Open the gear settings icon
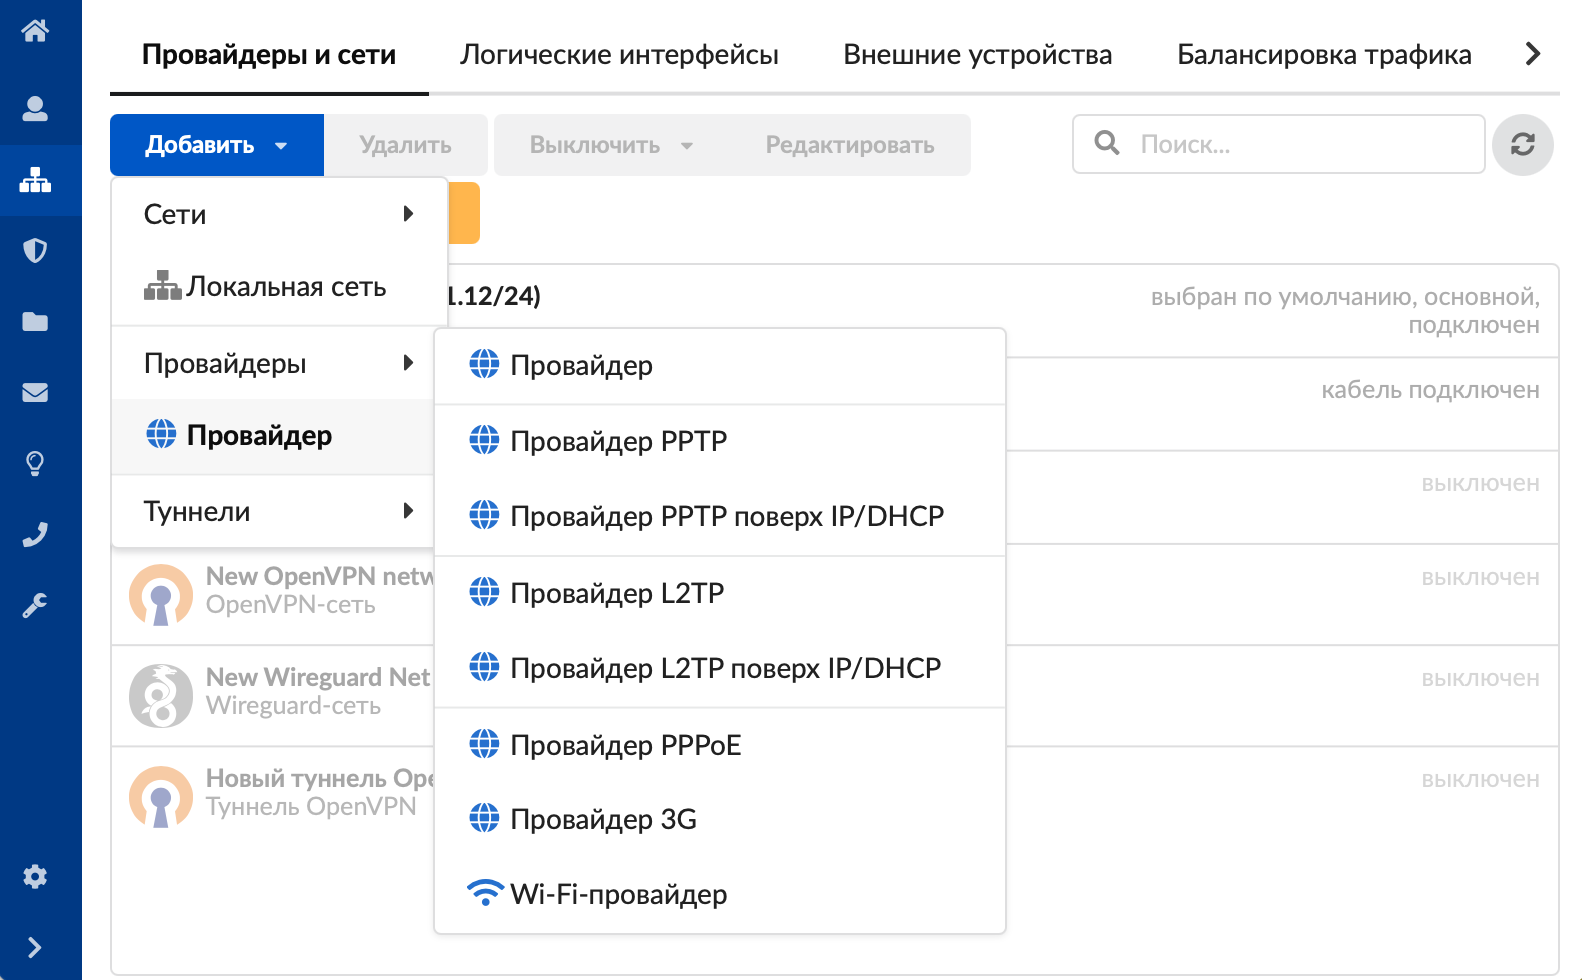1582x980 pixels. (35, 877)
